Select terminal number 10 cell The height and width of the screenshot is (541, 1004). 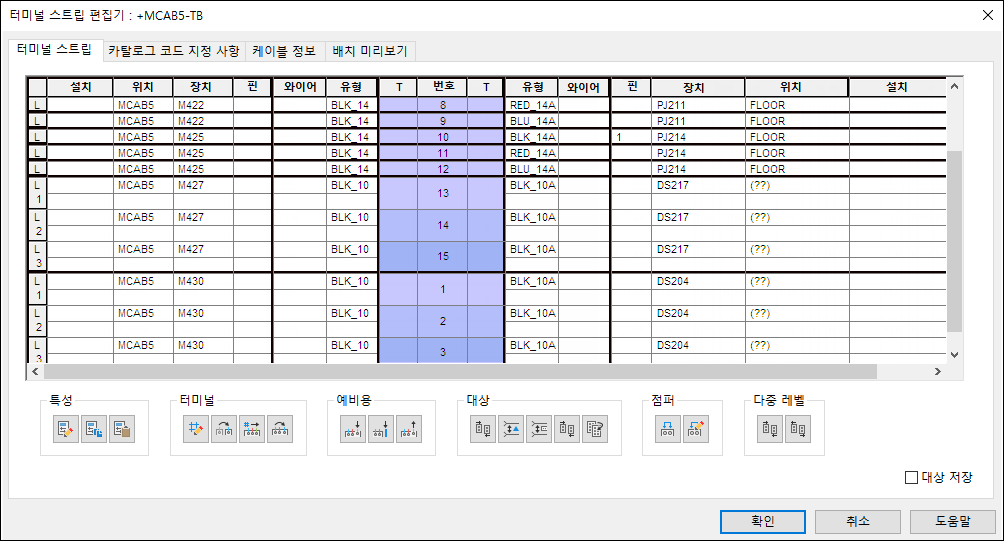pos(442,137)
